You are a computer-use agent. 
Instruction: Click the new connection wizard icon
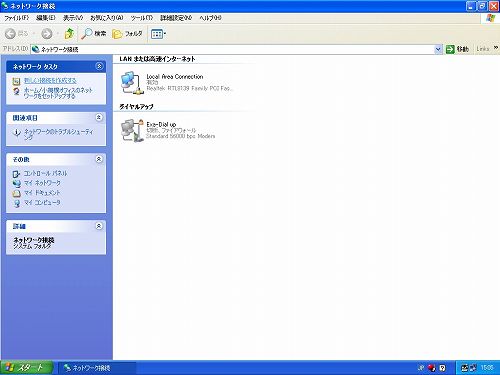pos(16,81)
